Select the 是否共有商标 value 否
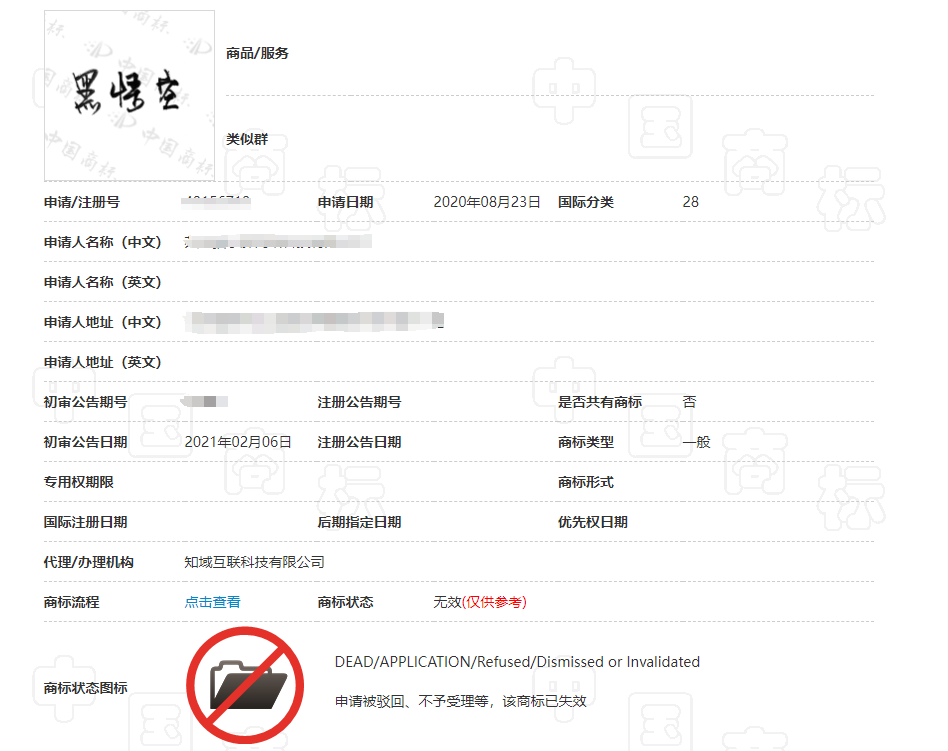This screenshot has height=751, width=948. tap(689, 401)
